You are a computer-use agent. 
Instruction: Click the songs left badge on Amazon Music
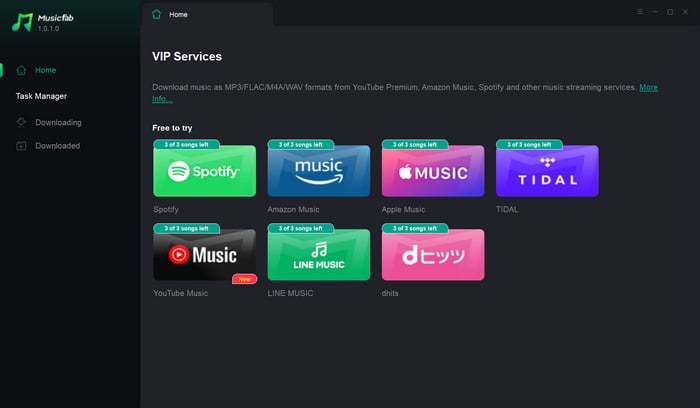301,144
